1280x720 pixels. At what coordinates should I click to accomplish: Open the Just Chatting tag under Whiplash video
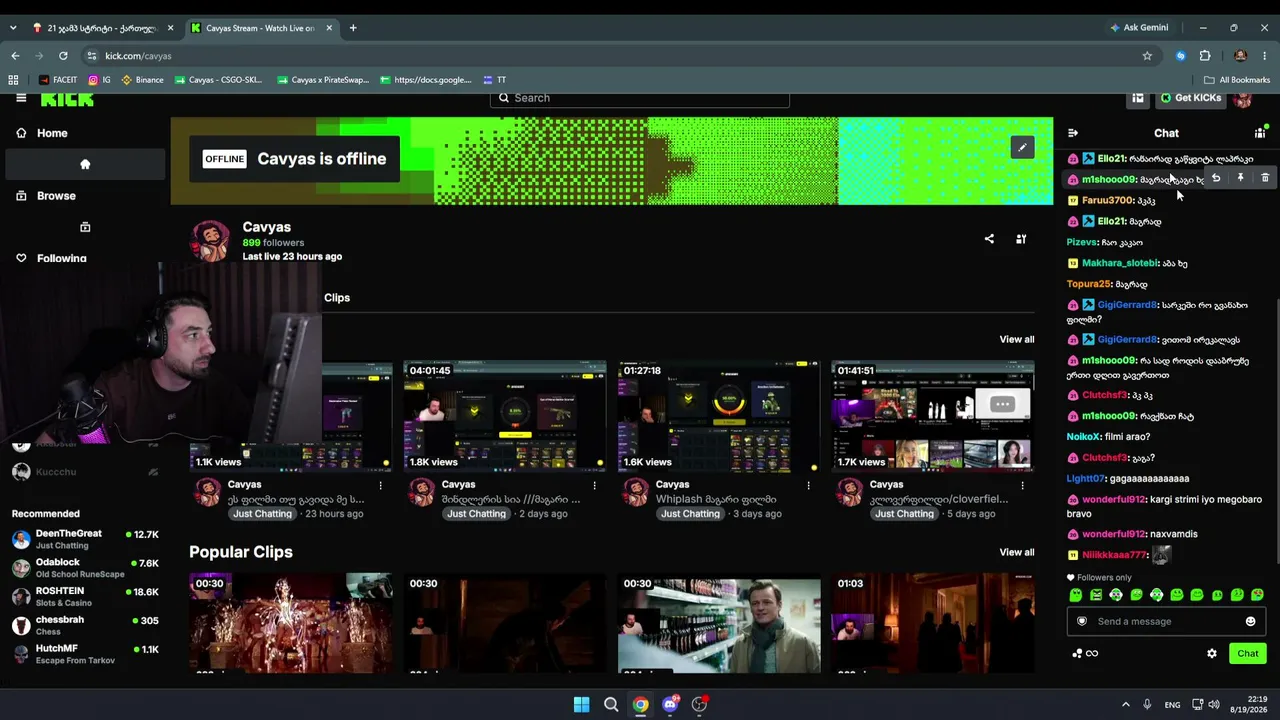pos(690,514)
